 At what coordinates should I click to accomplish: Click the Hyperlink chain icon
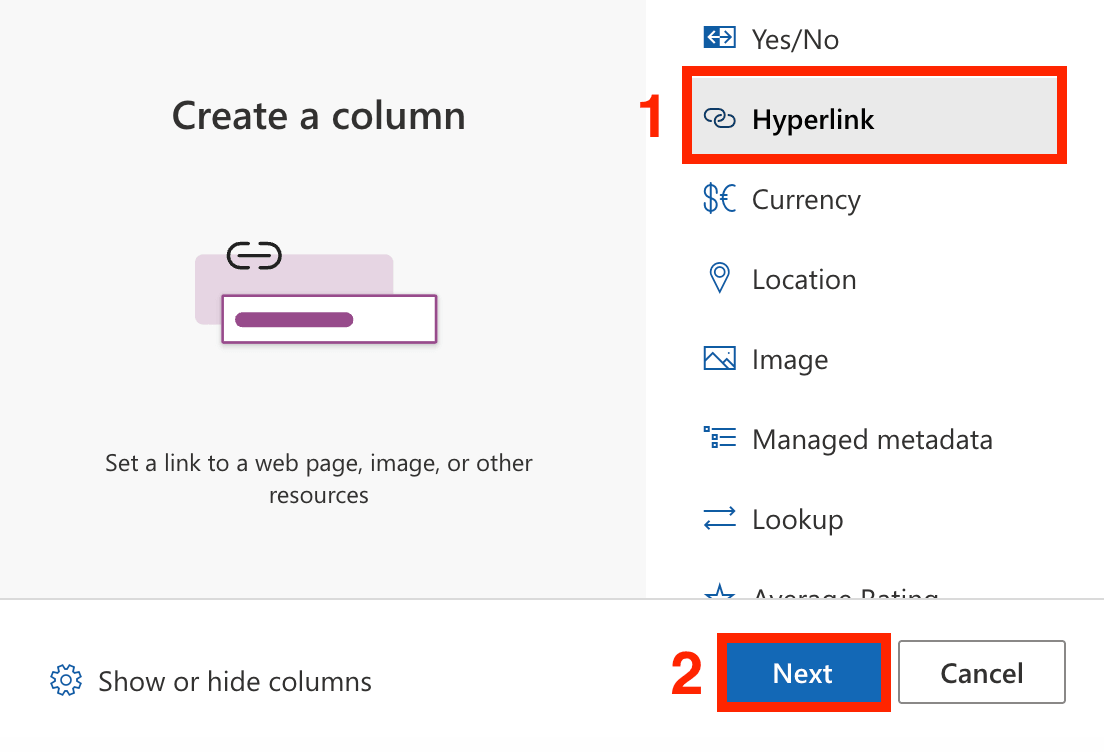(720, 118)
